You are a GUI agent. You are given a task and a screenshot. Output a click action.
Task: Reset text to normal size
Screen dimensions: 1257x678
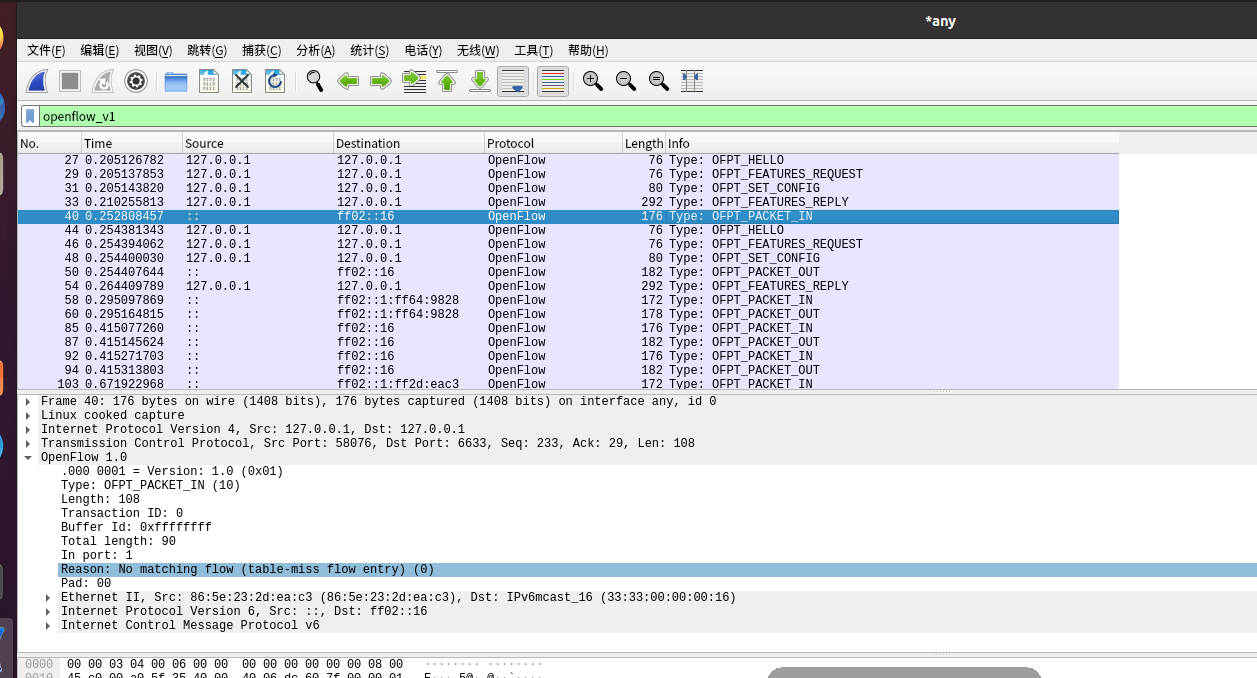point(659,81)
